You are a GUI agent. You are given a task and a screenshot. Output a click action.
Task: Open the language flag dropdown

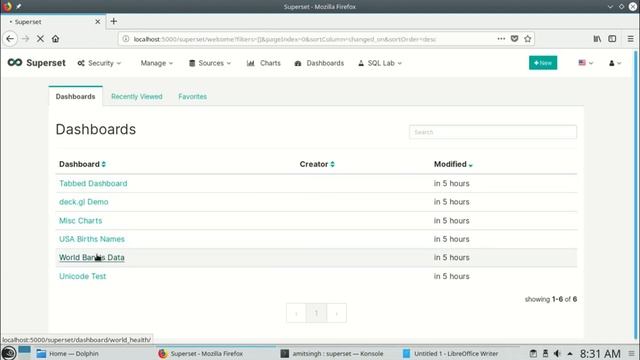[x=586, y=63]
